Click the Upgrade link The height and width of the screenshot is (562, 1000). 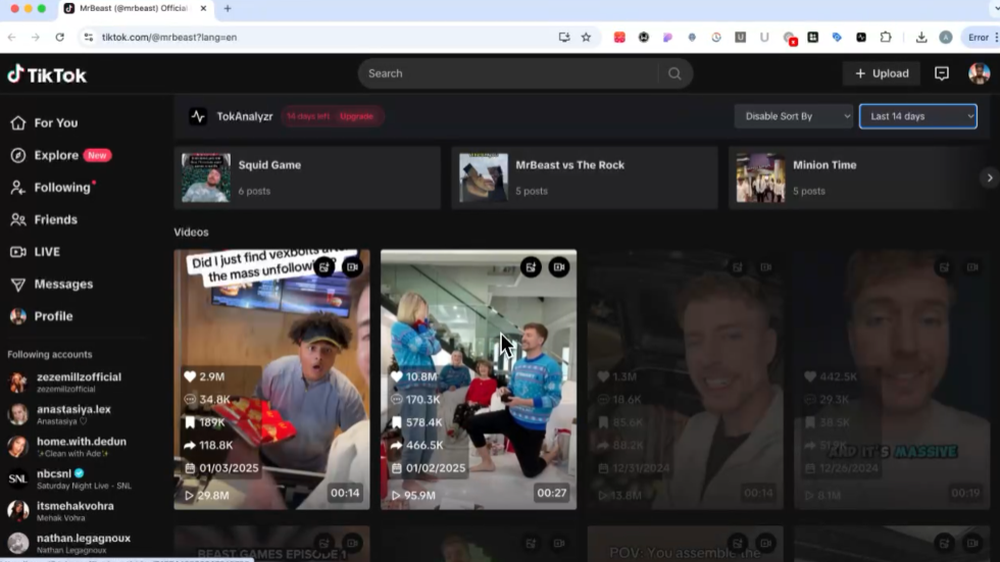(x=357, y=117)
